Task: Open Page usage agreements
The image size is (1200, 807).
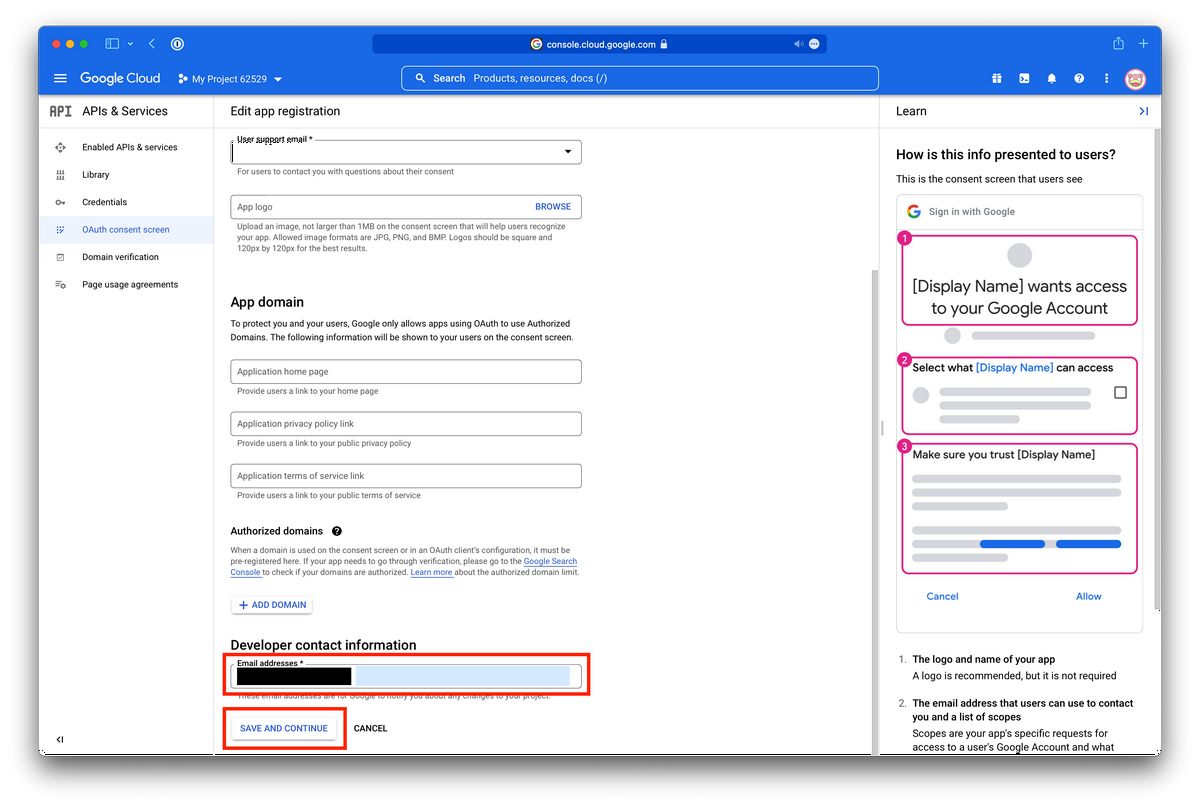Action: (126, 285)
